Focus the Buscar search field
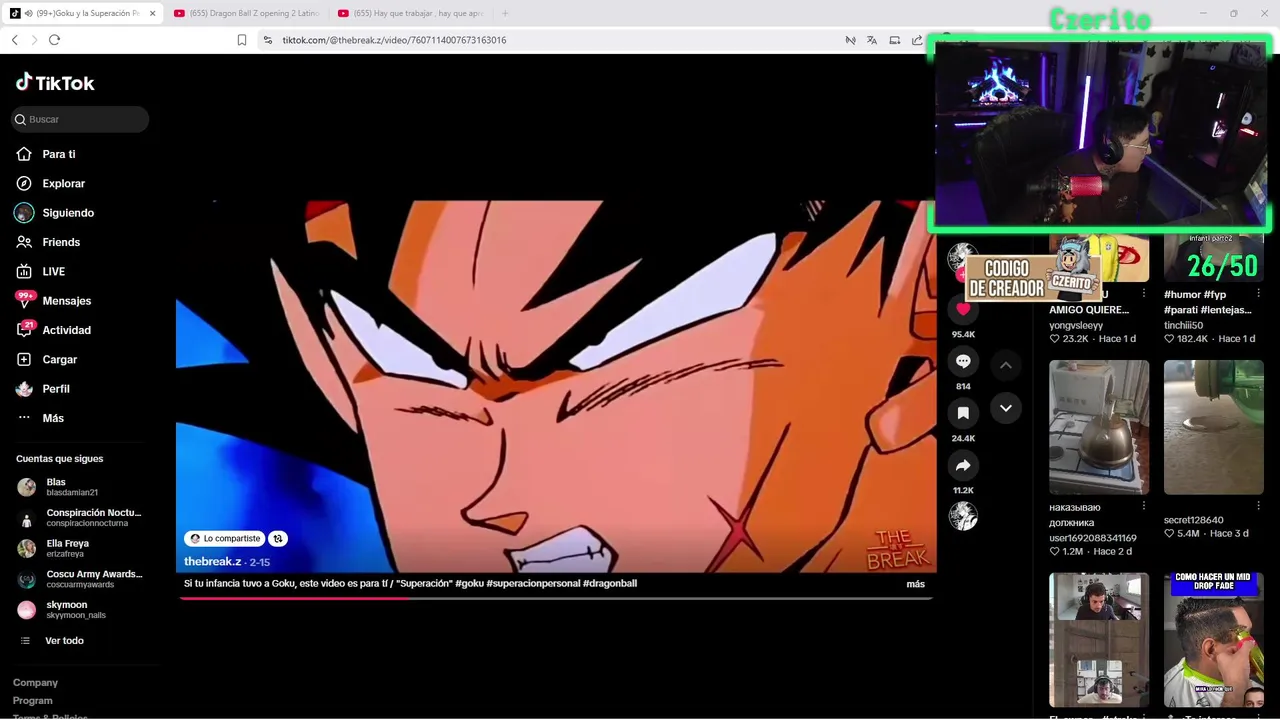The width and height of the screenshot is (1280, 720). tap(80, 119)
